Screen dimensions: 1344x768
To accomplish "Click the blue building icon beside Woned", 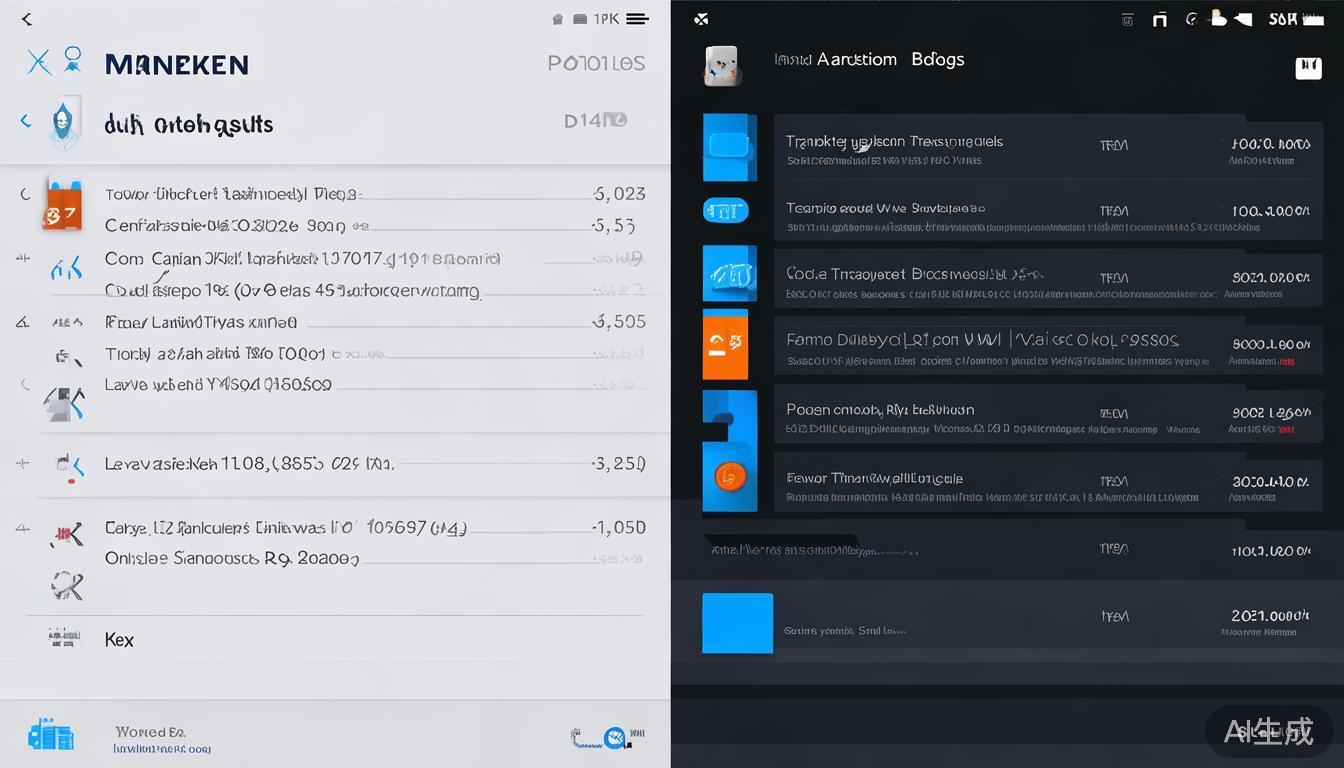I will click(51, 735).
